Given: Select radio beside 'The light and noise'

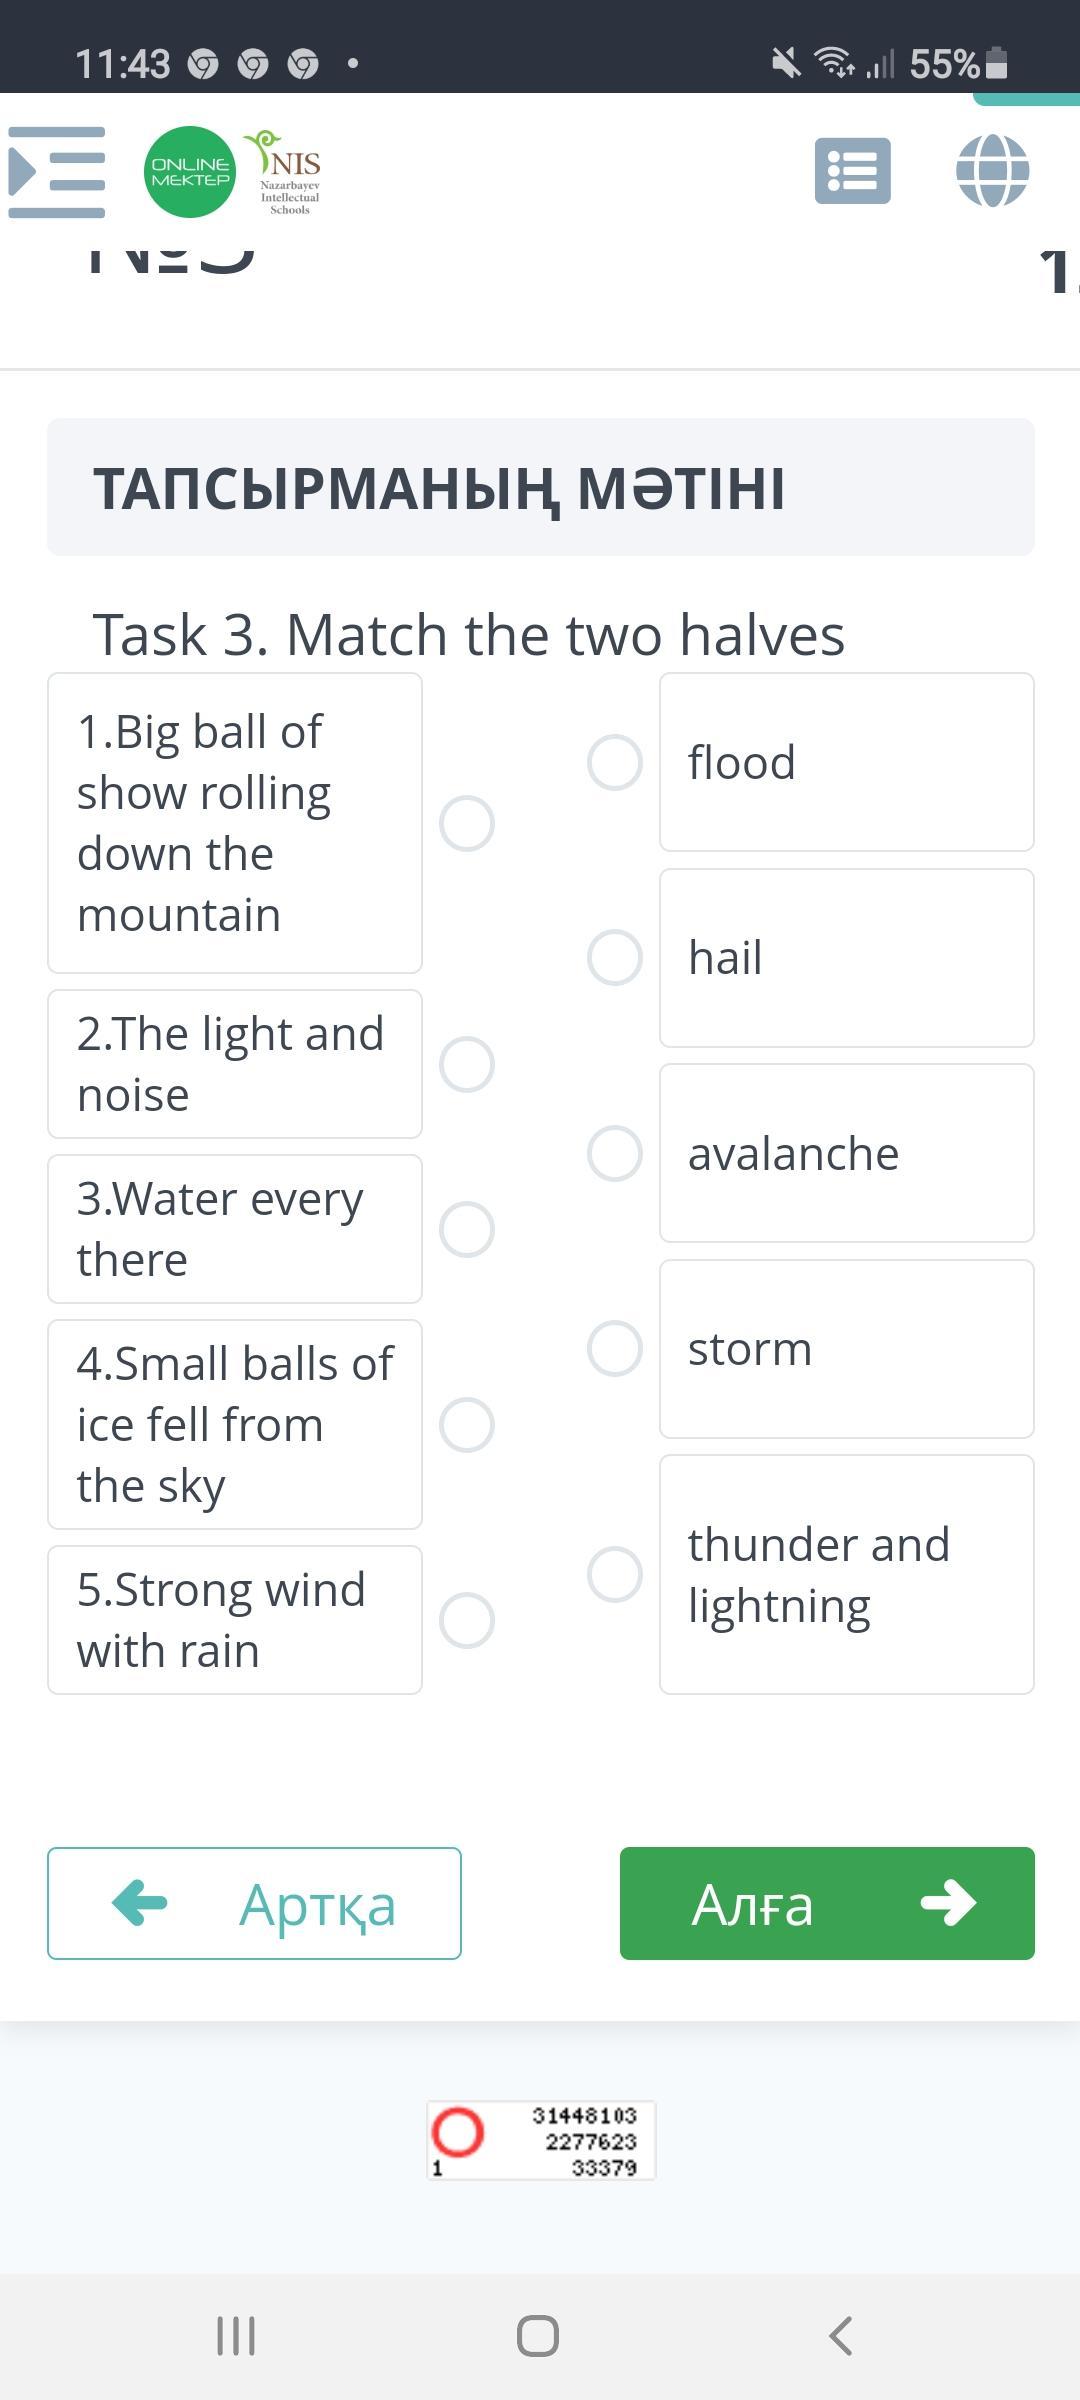Looking at the screenshot, I should (x=467, y=1064).
